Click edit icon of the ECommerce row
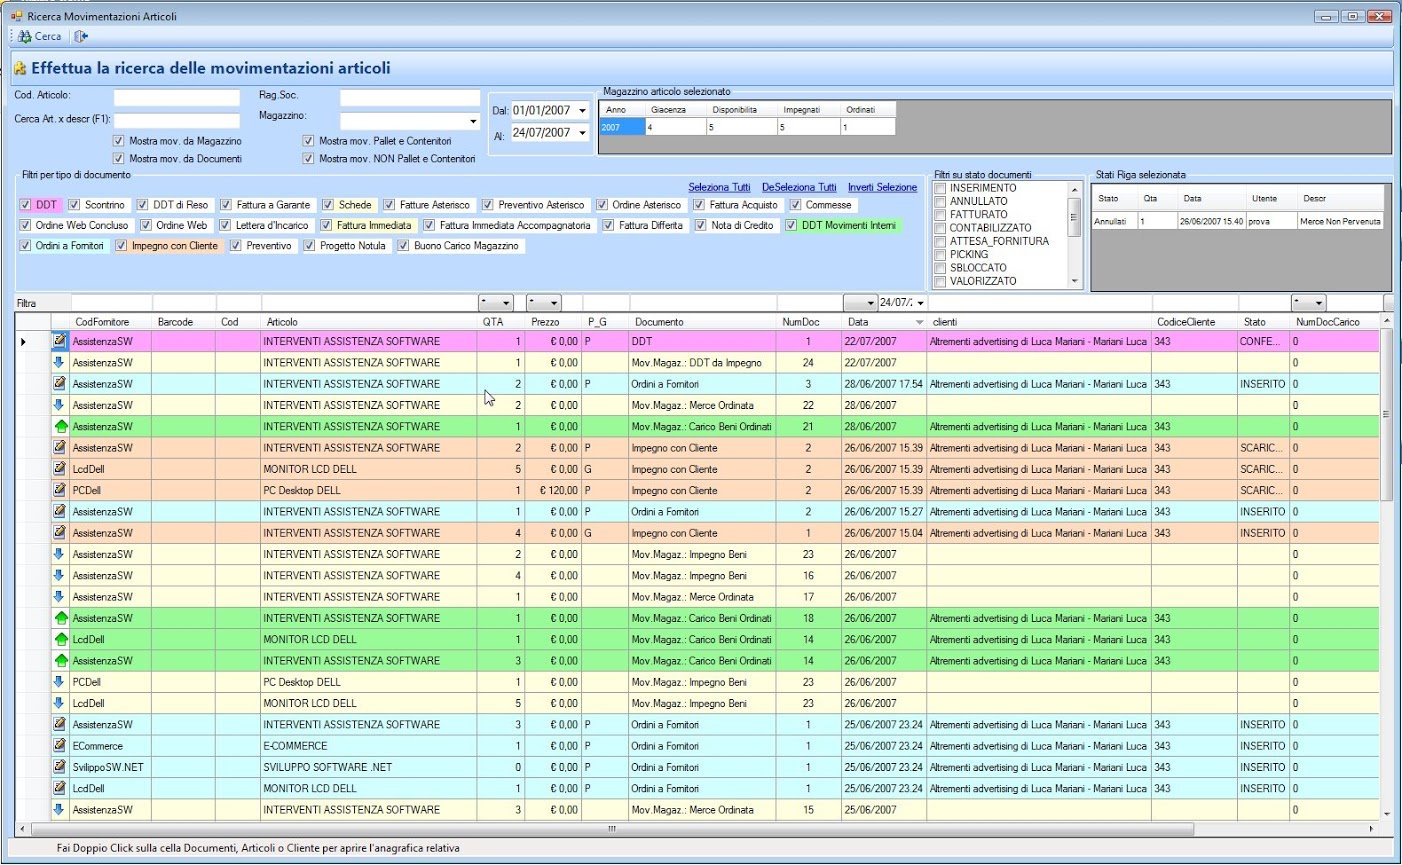 pos(60,745)
